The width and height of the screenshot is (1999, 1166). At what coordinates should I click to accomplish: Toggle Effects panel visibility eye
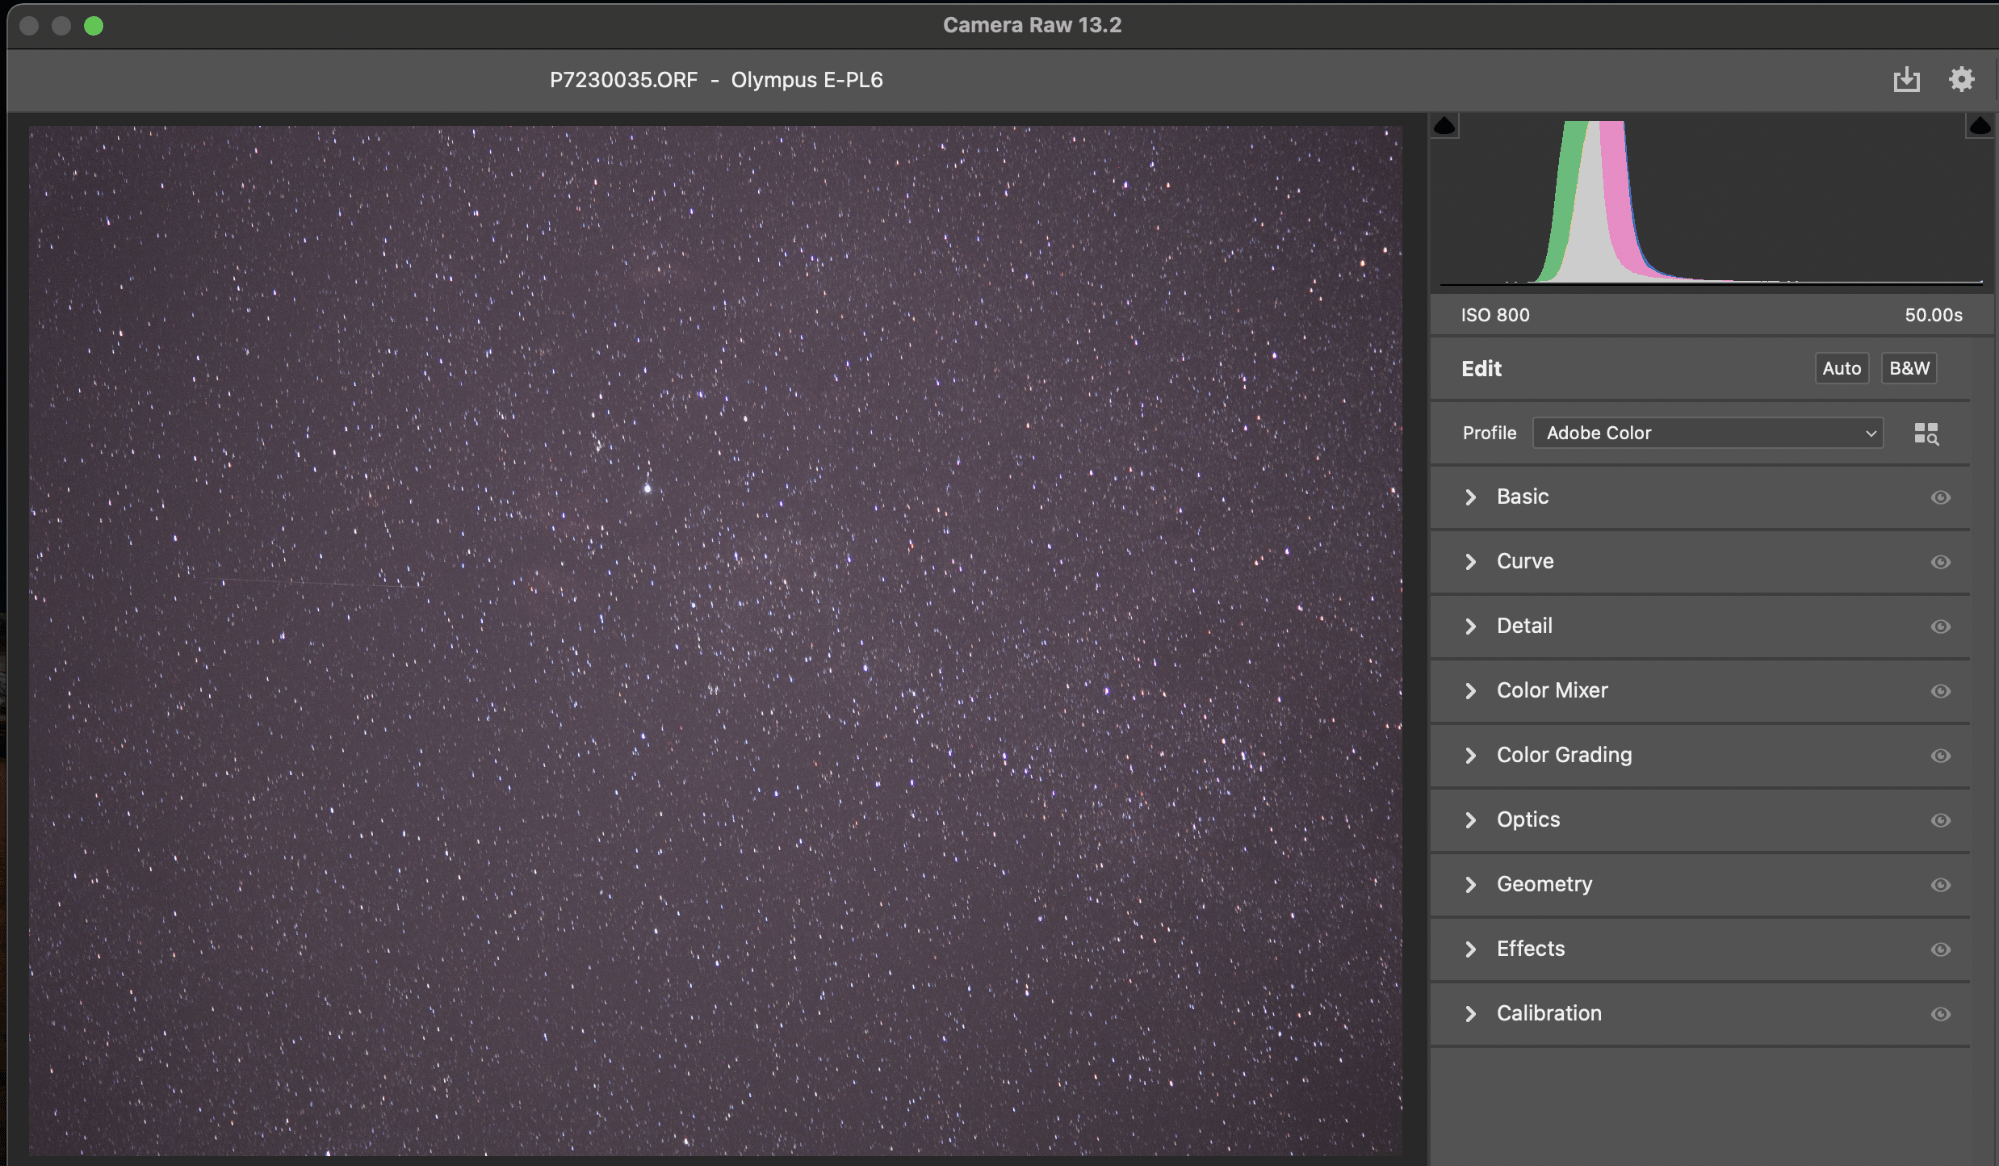pyautogui.click(x=1940, y=949)
